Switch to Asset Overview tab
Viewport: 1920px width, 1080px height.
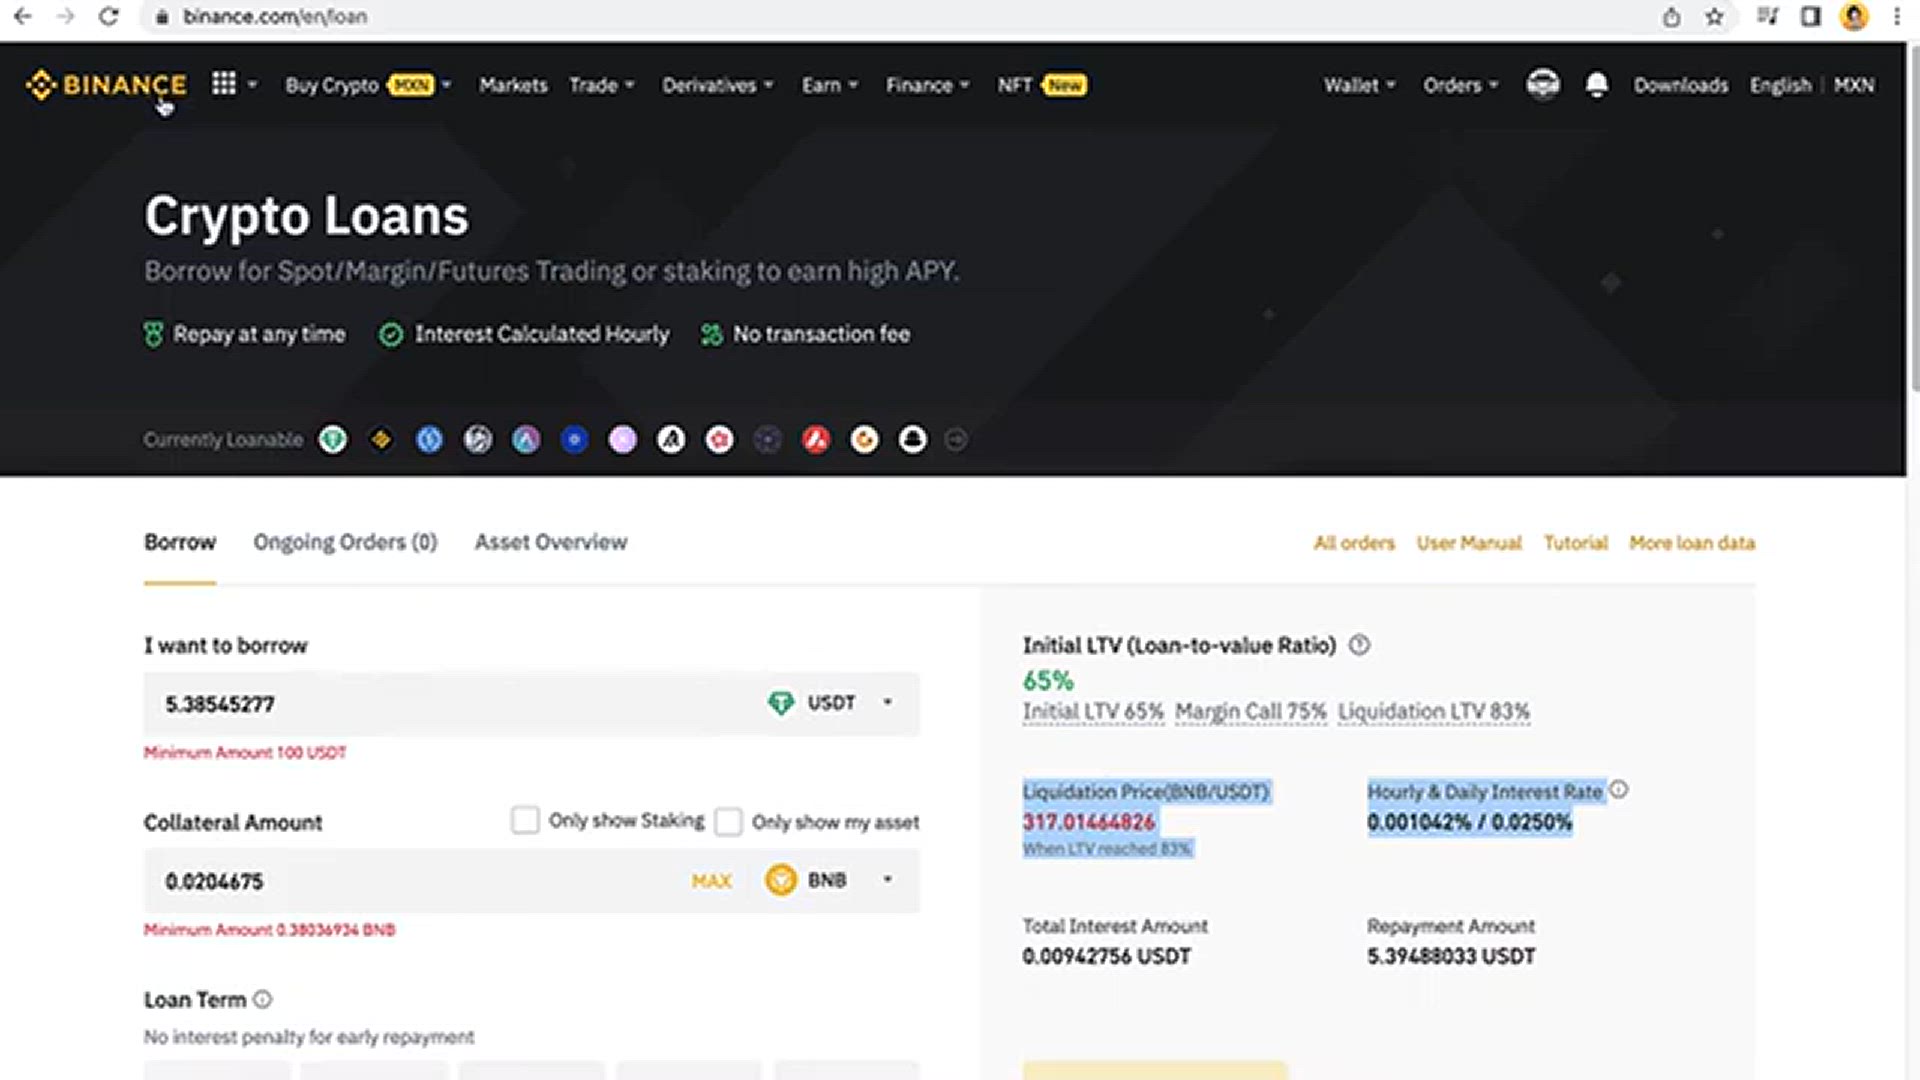[x=551, y=542]
